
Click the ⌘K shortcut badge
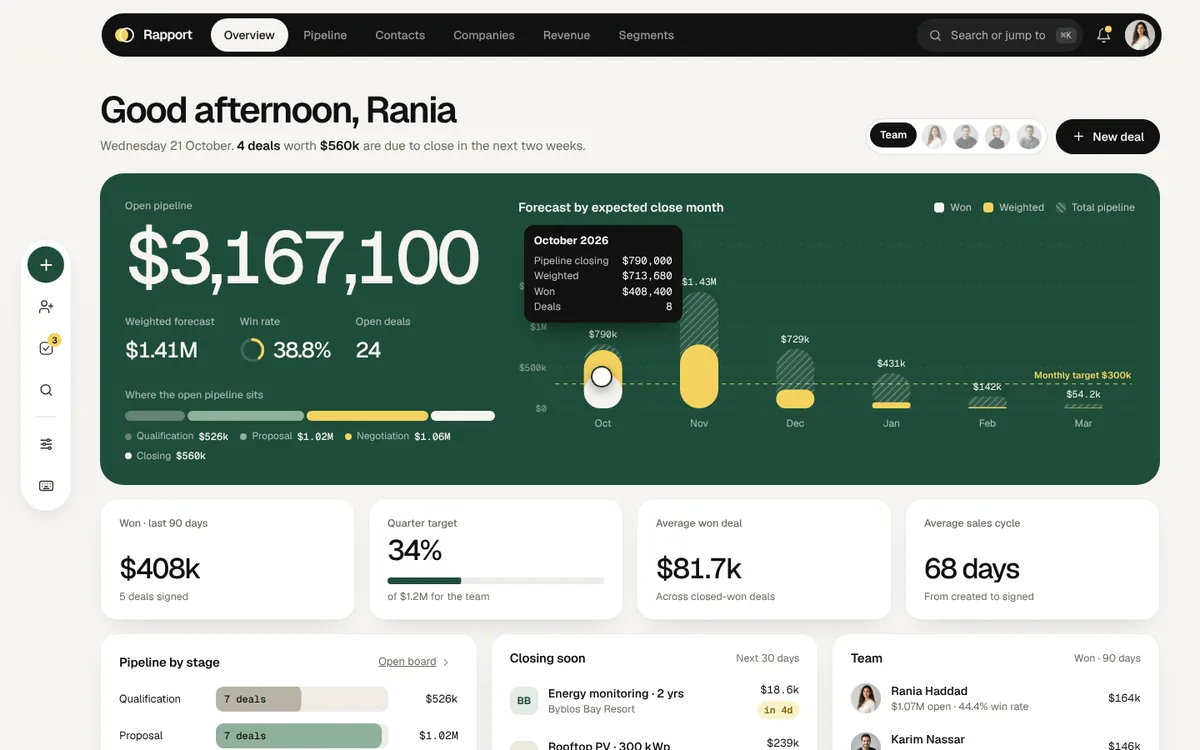click(x=1066, y=35)
